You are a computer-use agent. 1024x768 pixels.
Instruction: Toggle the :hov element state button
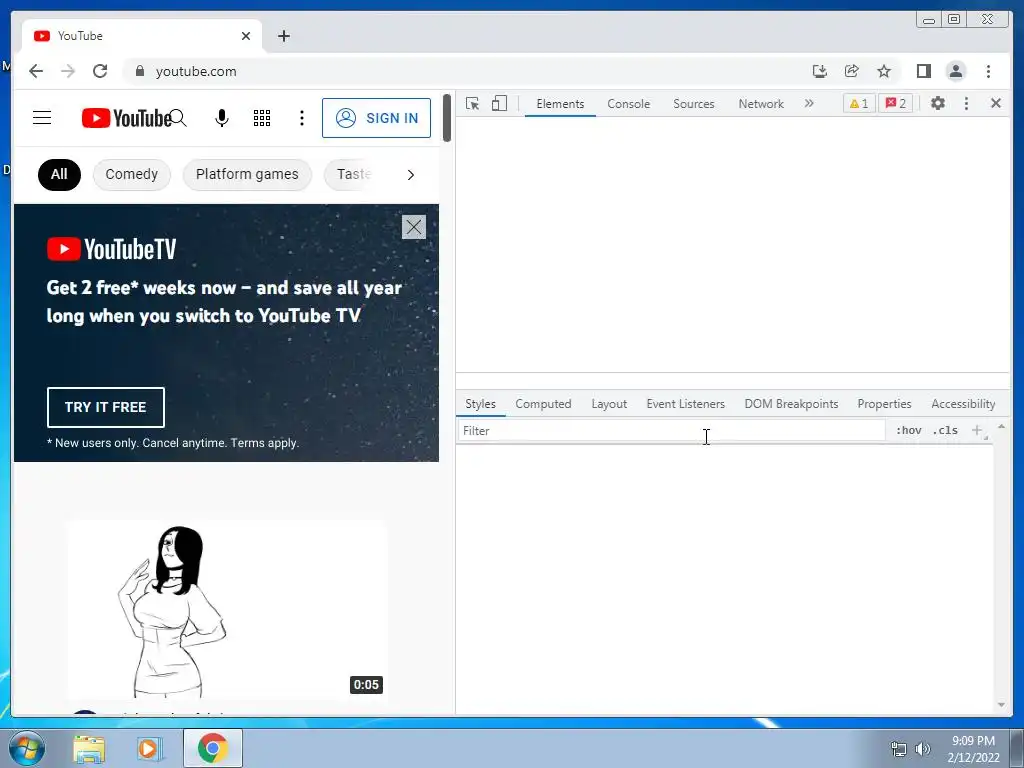[x=908, y=430]
